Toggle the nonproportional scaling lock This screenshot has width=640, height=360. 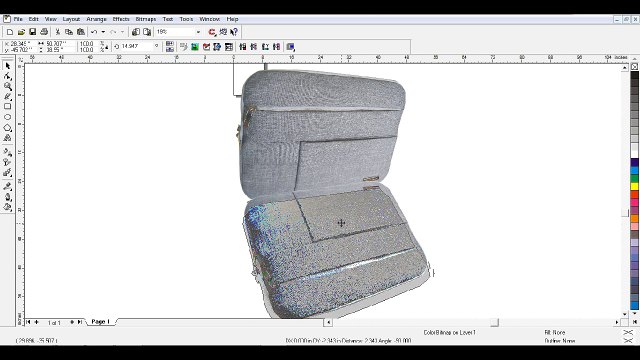click(x=106, y=47)
